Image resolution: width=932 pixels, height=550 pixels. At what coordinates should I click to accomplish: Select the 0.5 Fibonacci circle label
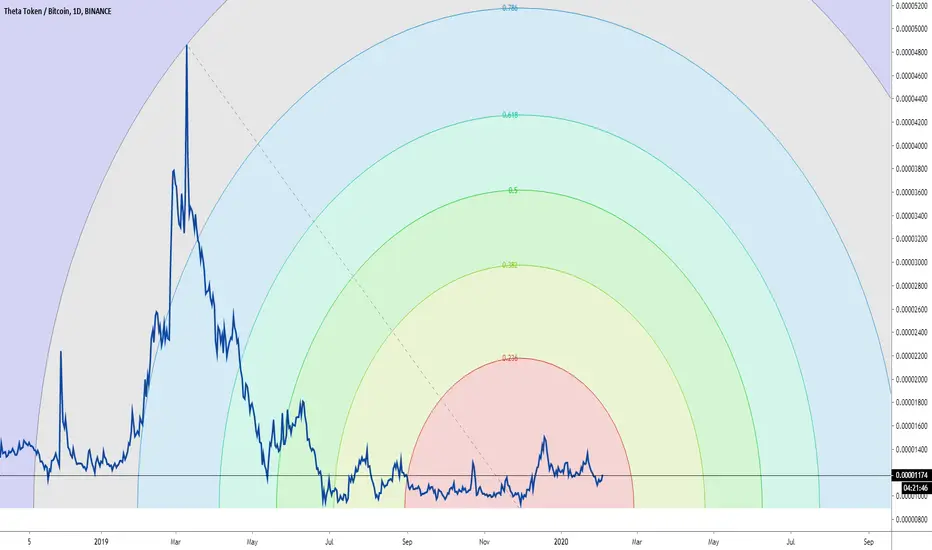[513, 190]
